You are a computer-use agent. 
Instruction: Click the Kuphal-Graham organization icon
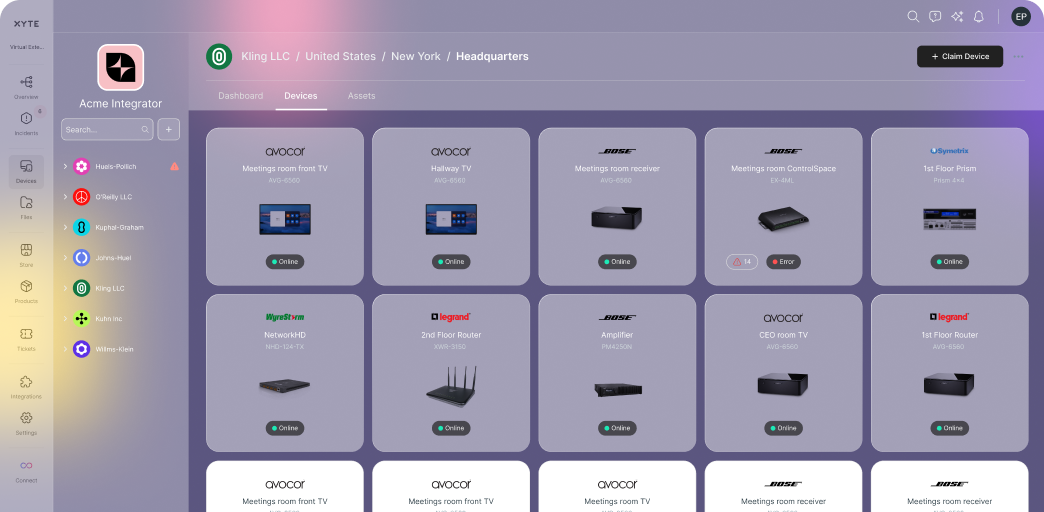tap(81, 228)
